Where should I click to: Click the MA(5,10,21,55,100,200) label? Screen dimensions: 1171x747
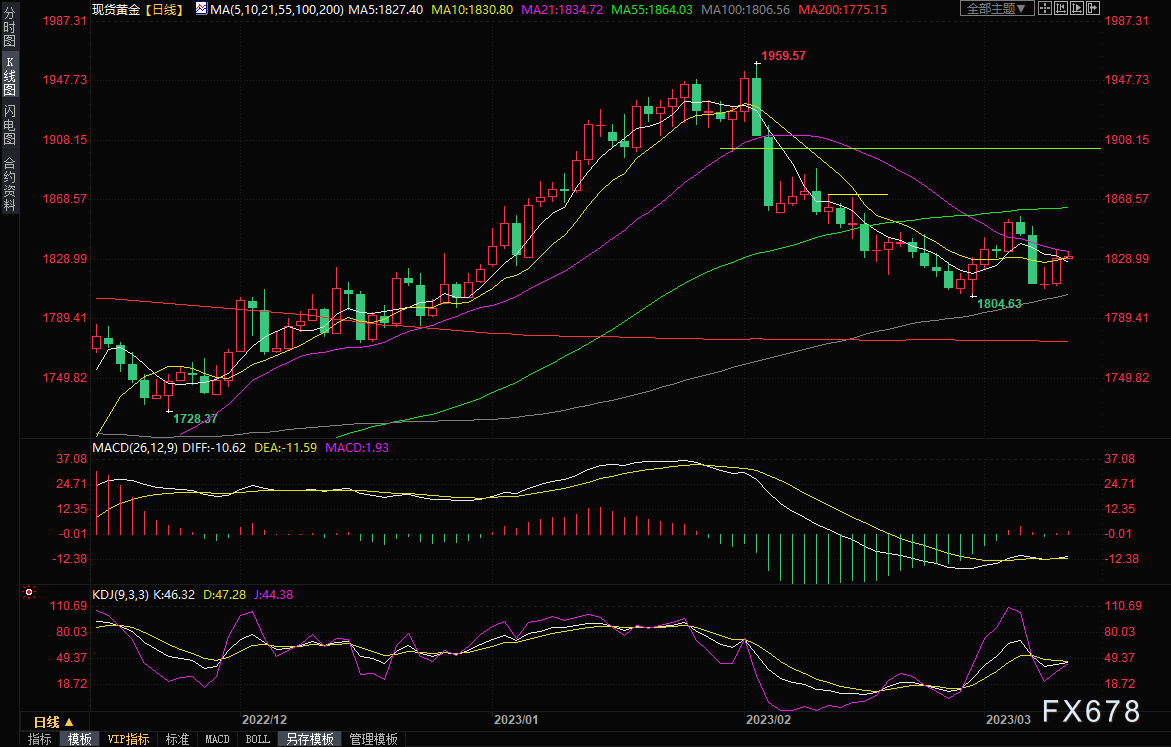[x=277, y=10]
